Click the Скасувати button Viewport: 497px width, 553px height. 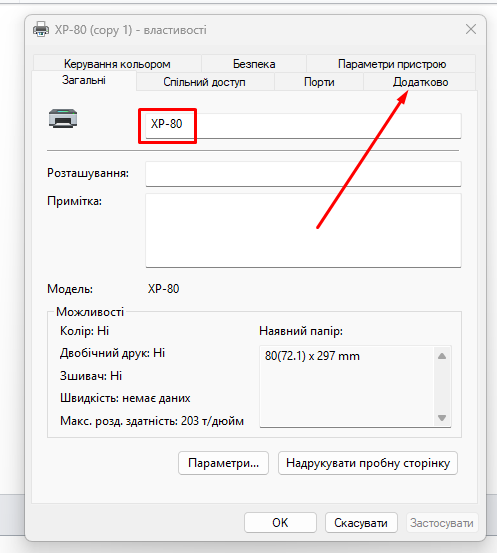[361, 522]
